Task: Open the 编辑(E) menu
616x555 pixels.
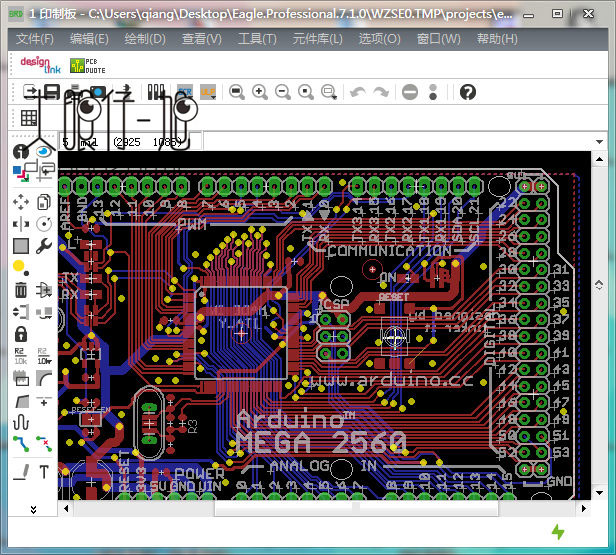Action: point(89,39)
